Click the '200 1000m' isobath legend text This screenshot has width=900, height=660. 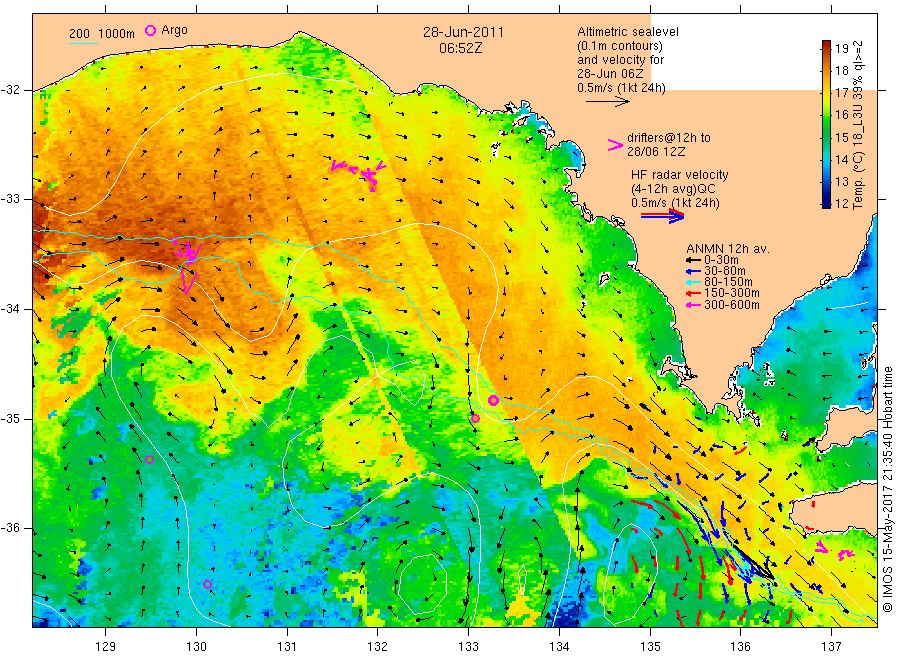pos(102,34)
